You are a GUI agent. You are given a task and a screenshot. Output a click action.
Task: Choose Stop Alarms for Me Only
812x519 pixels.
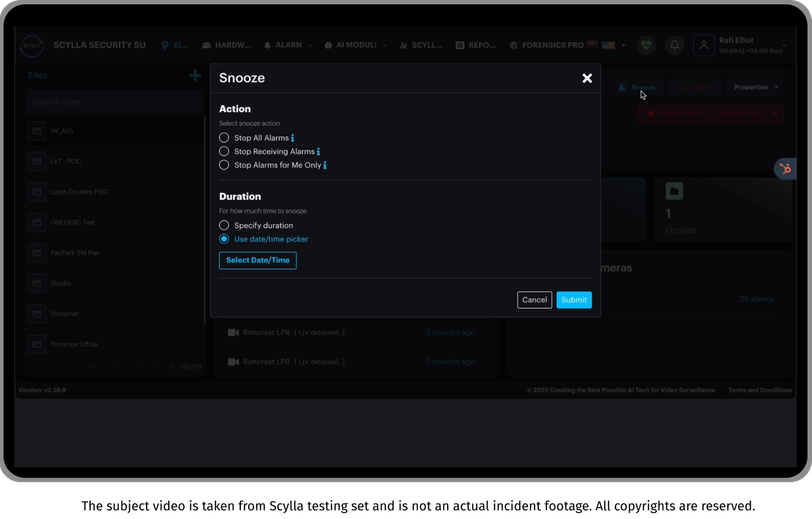click(224, 165)
